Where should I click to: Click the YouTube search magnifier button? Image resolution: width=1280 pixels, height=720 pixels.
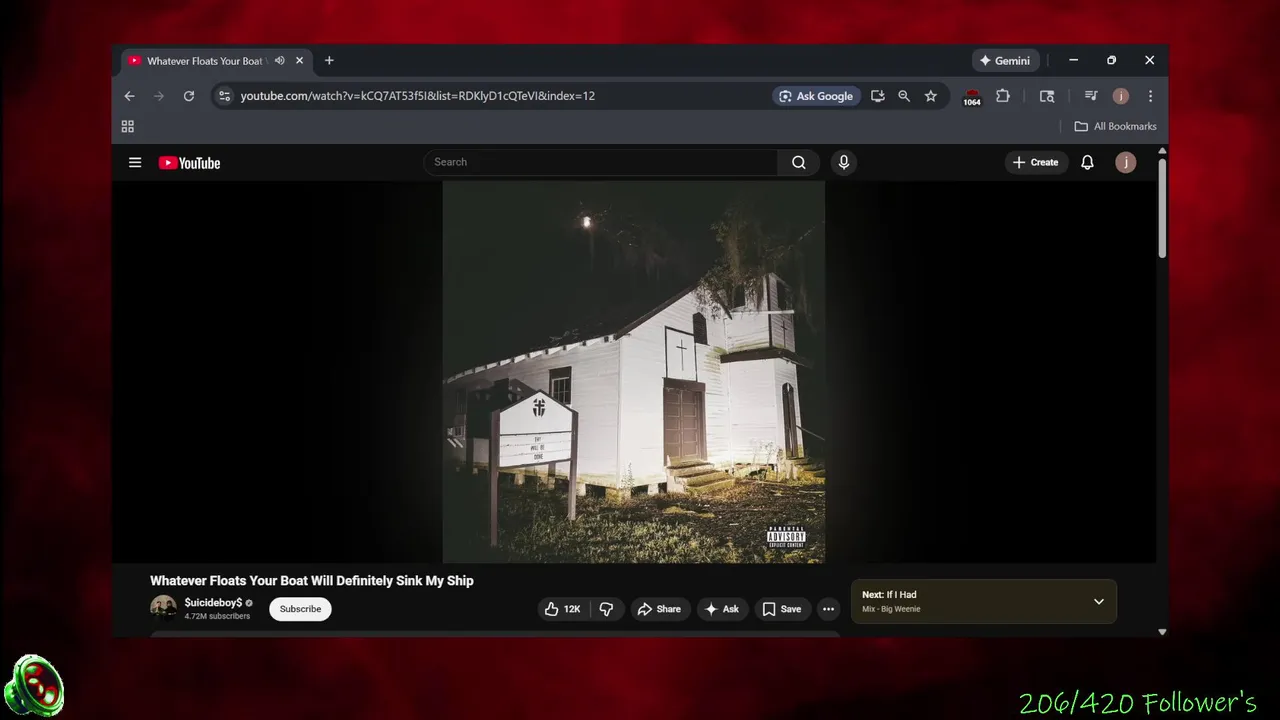pyautogui.click(x=798, y=162)
